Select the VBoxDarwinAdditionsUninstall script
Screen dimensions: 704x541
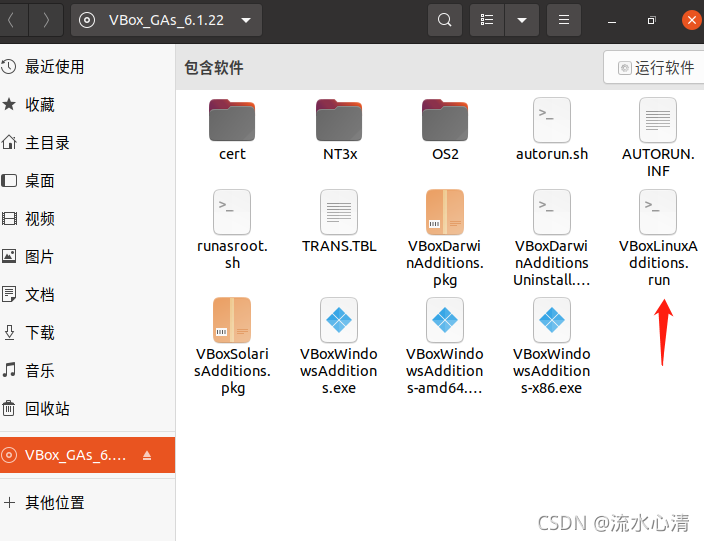click(x=552, y=238)
